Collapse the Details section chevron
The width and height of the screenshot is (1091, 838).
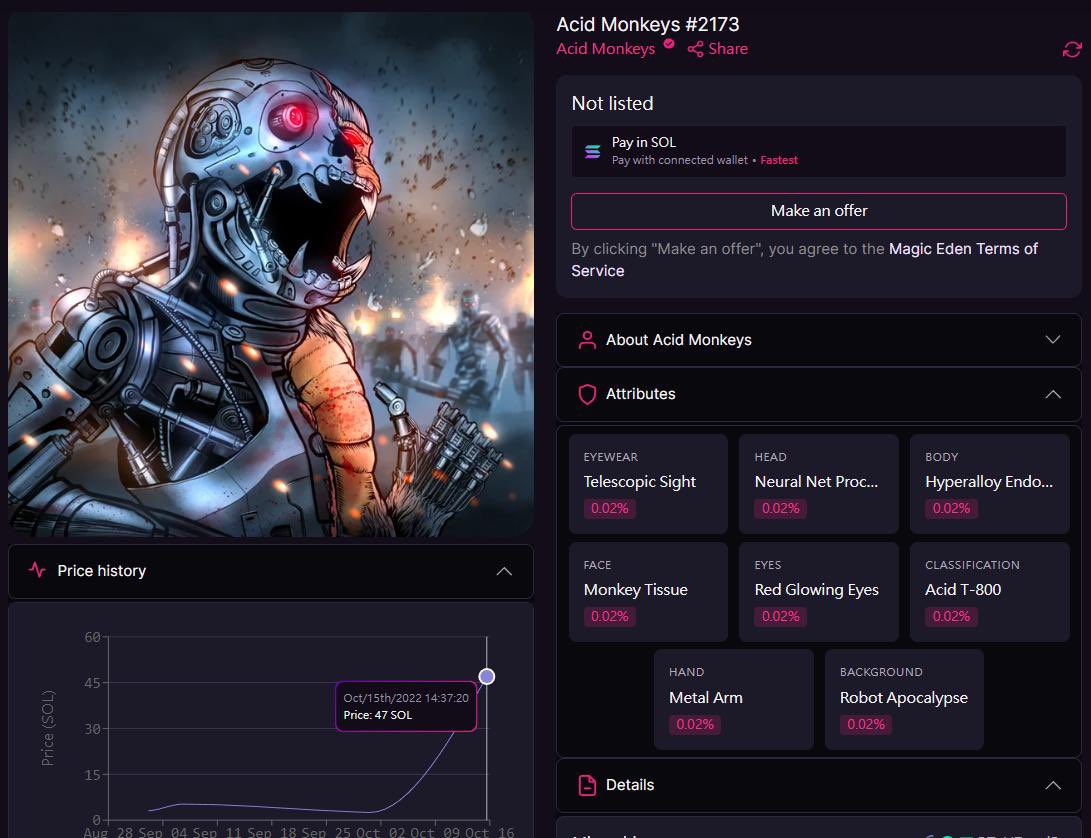click(x=1053, y=785)
